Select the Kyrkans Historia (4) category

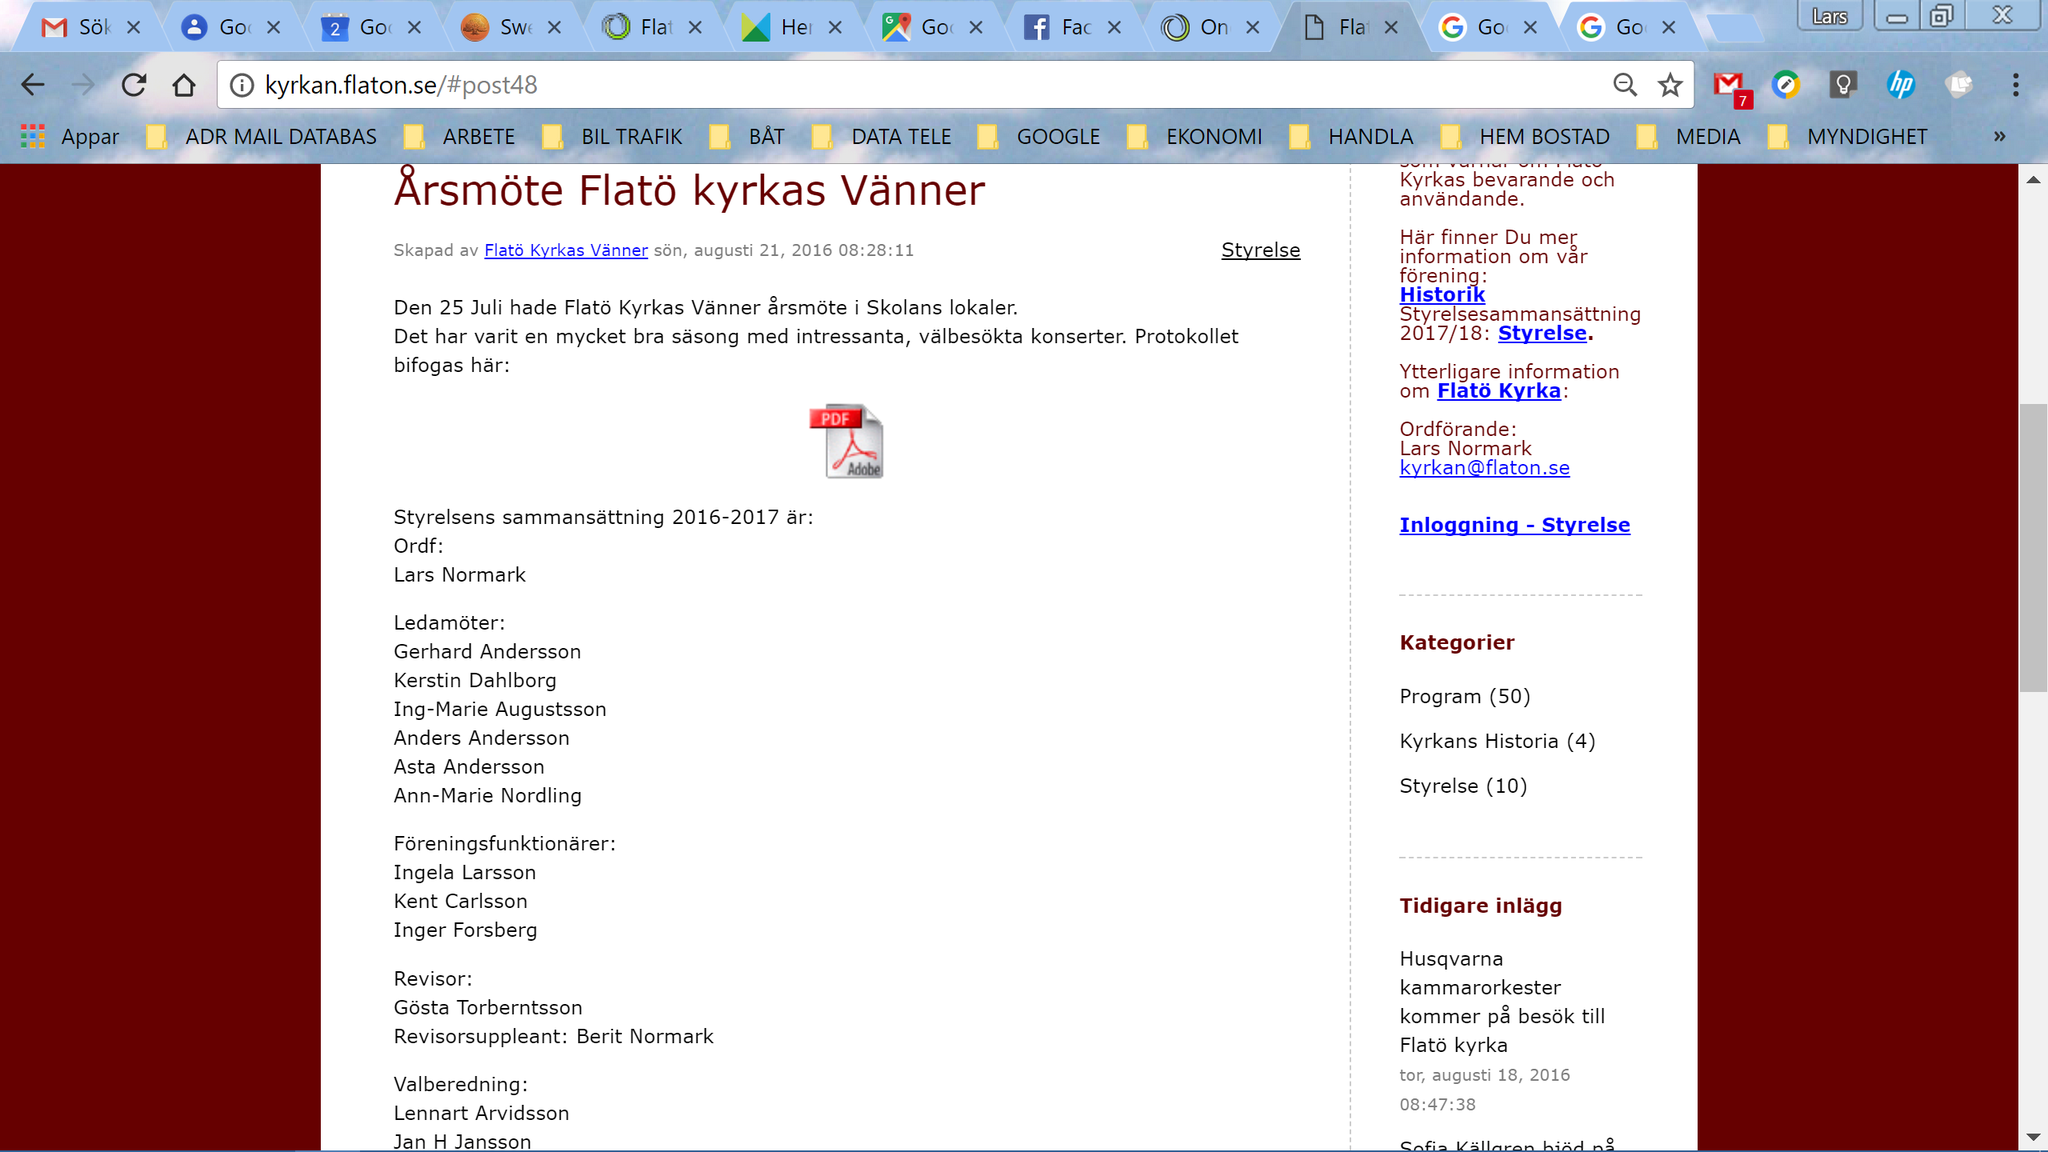click(1497, 742)
